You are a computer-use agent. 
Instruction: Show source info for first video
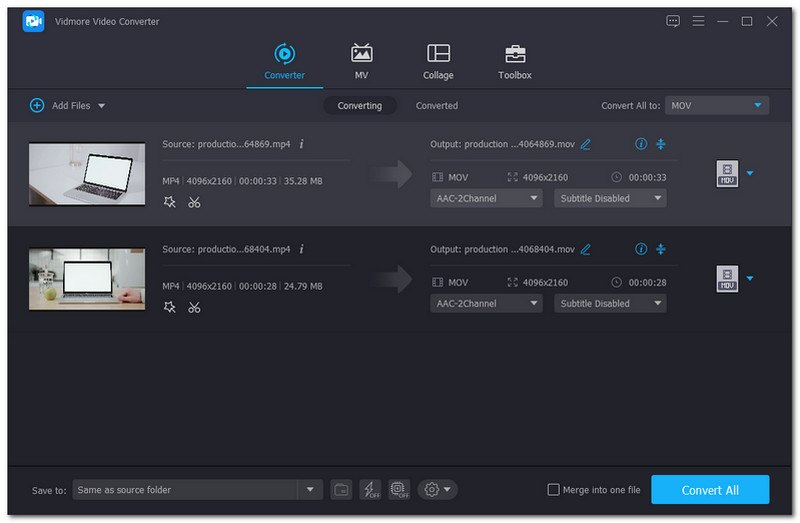point(302,144)
